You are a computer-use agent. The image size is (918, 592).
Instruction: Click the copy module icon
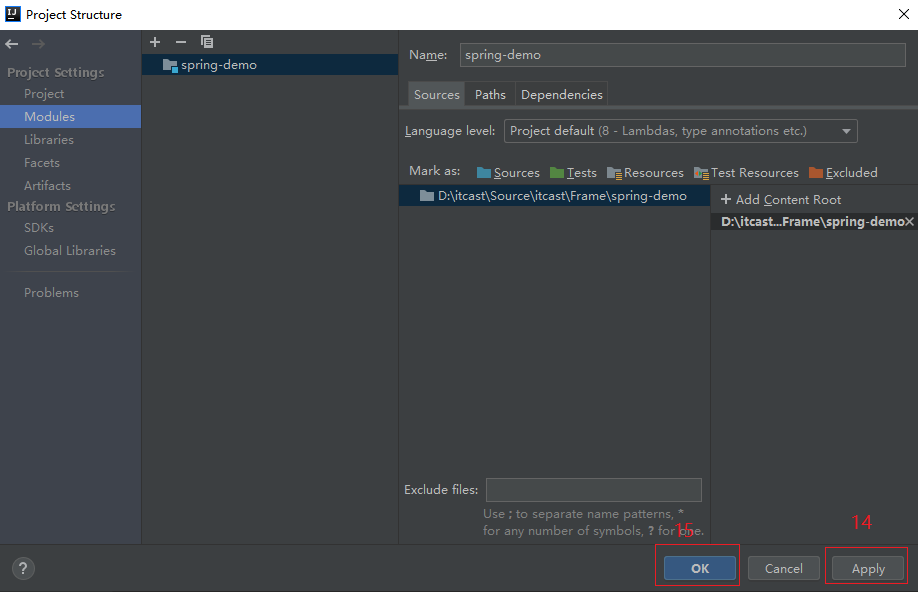click(207, 42)
